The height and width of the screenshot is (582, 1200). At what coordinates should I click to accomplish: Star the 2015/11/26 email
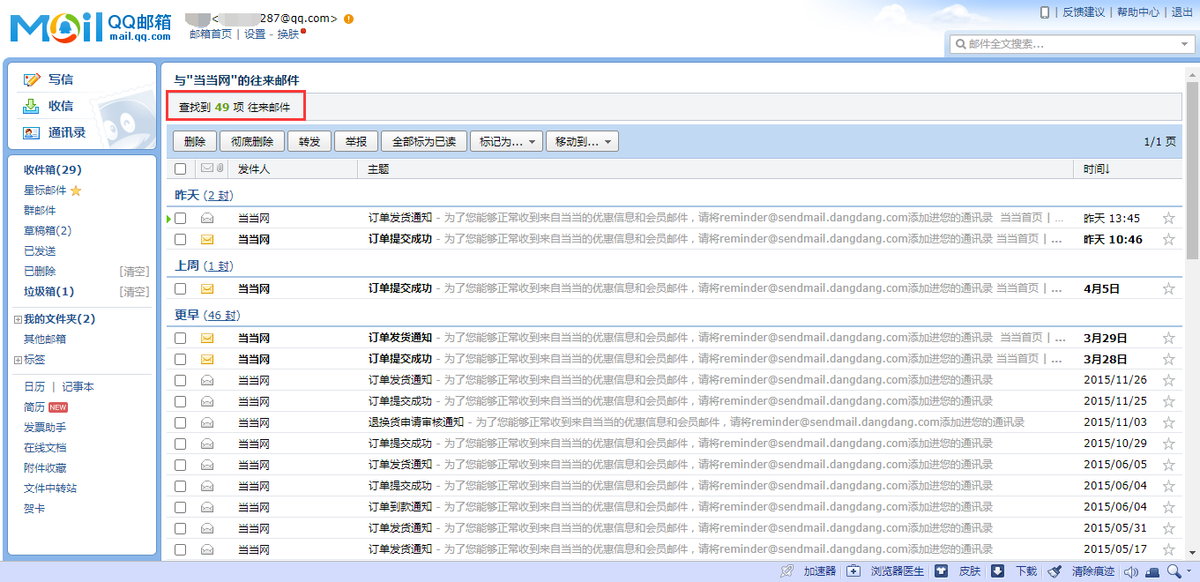pos(1168,380)
